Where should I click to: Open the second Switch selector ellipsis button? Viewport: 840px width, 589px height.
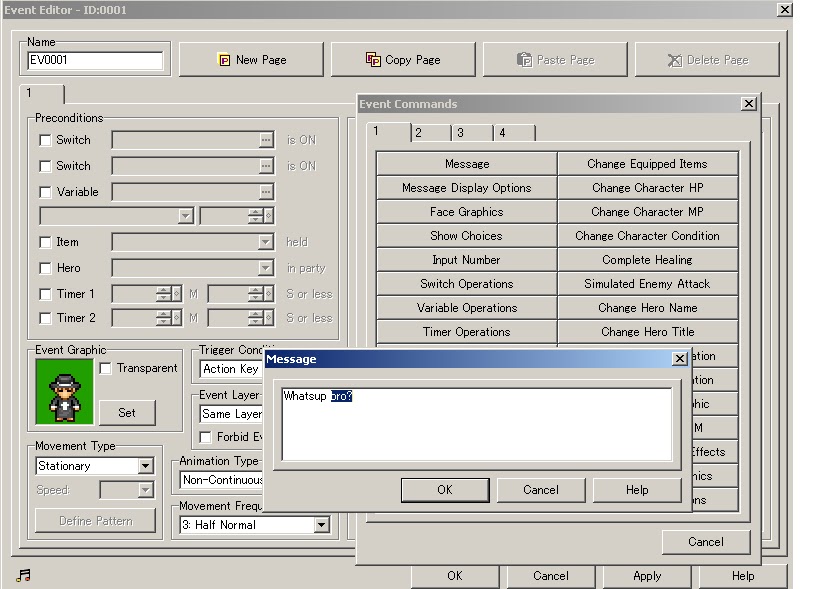[266, 166]
